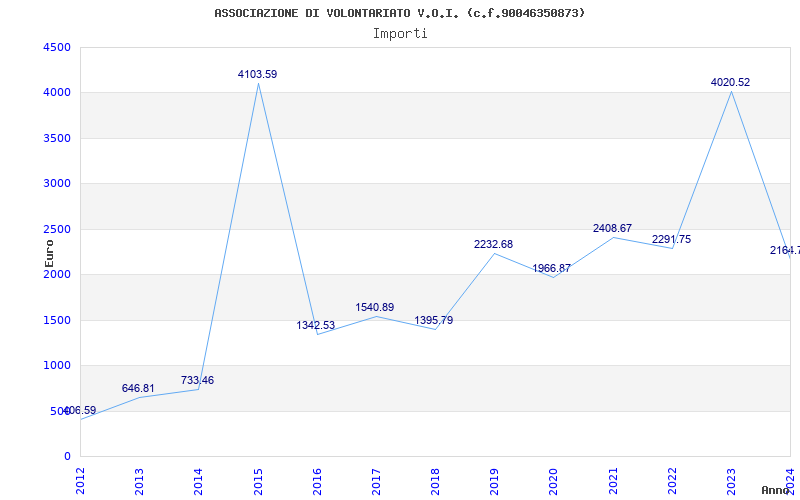The width and height of the screenshot is (800, 500).
Task: Select the 2016 x-axis year label
Action: coord(317,482)
